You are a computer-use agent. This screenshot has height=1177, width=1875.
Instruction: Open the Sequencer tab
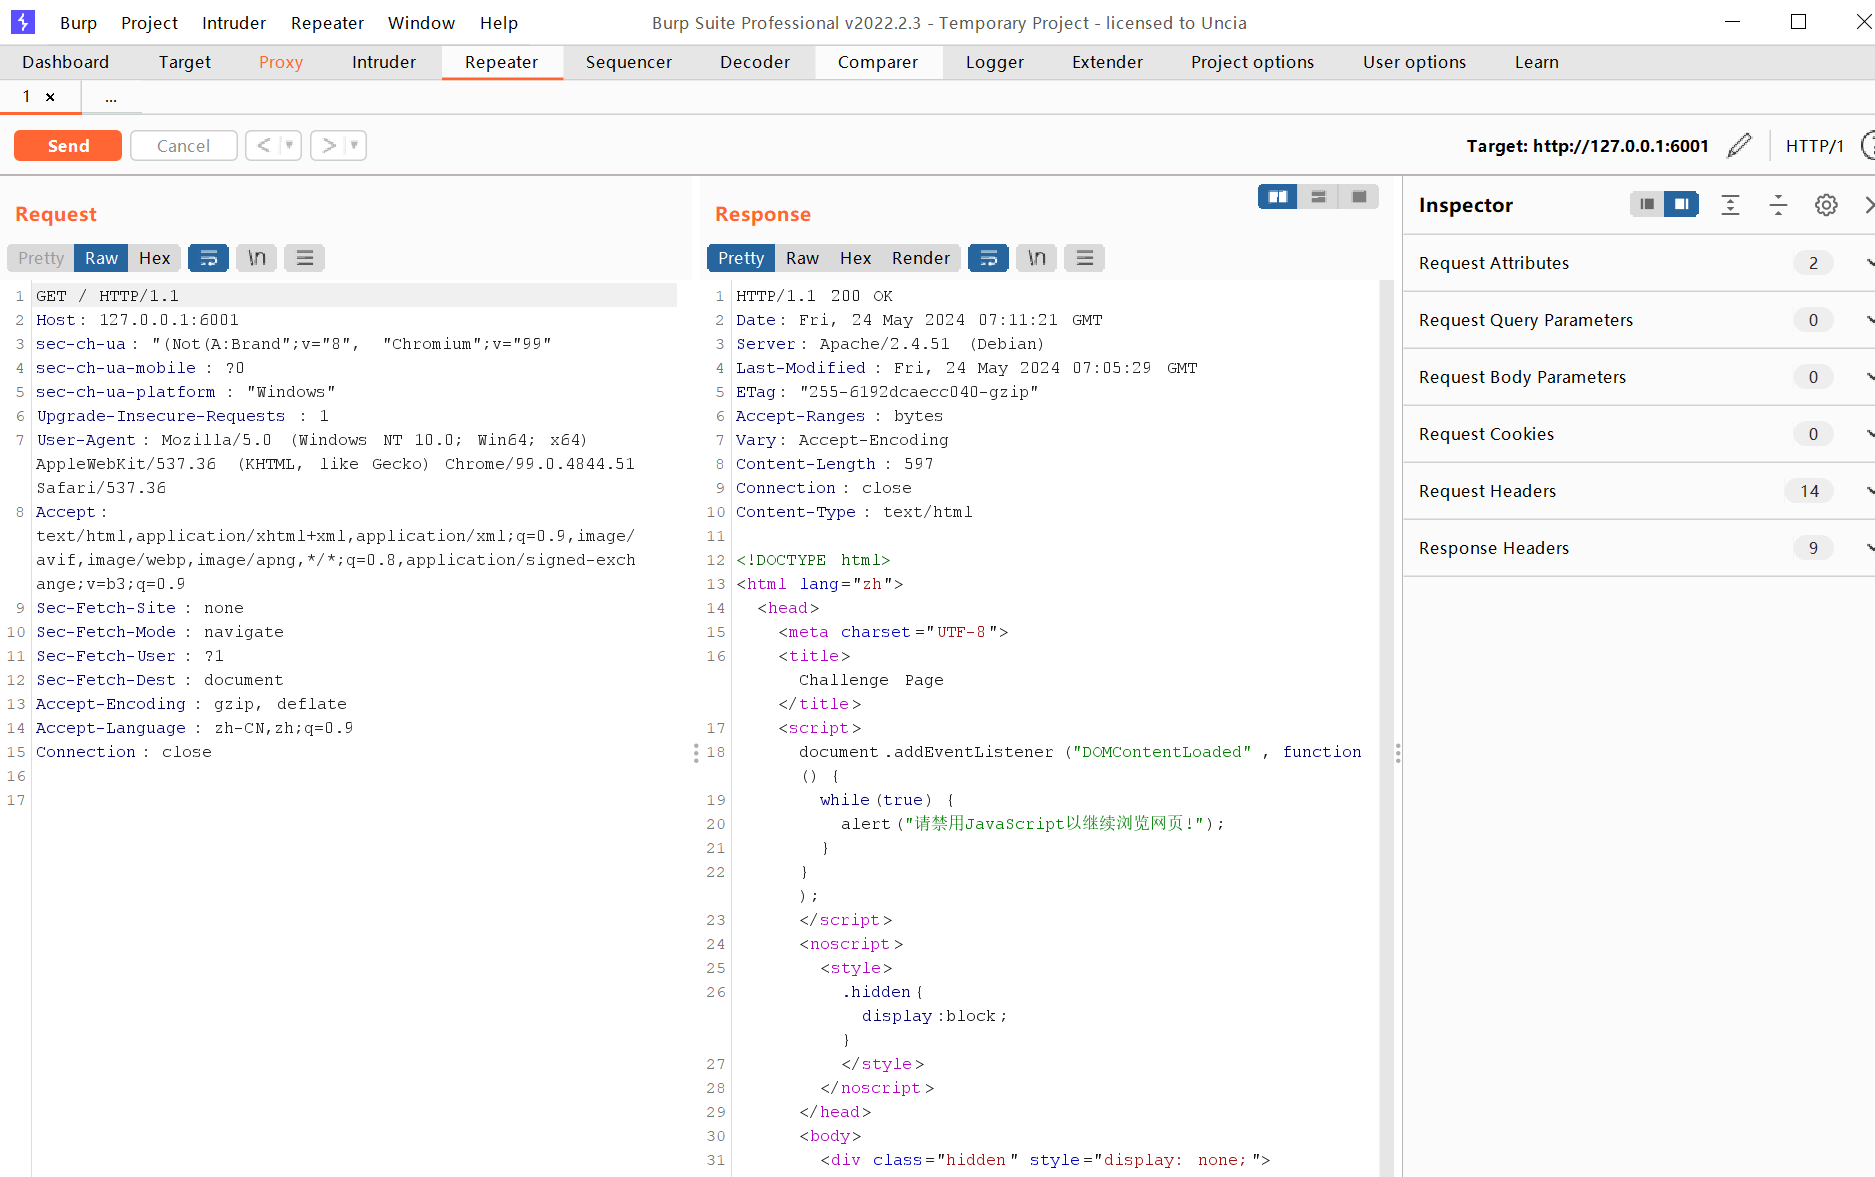coord(628,62)
